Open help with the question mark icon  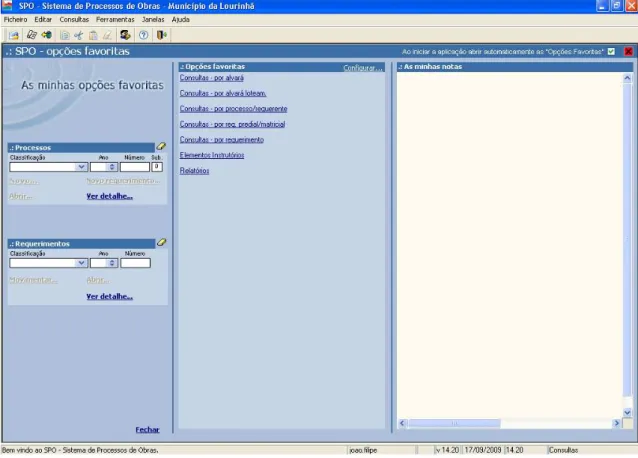point(143,35)
